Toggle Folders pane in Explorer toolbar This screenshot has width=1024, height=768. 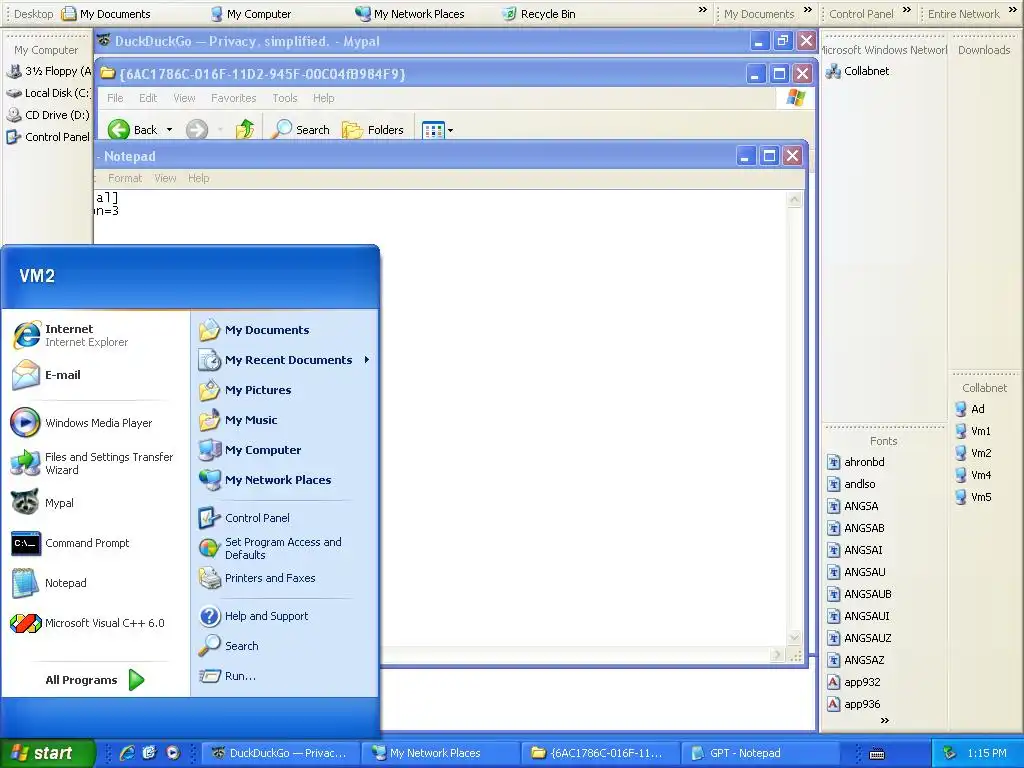click(x=373, y=129)
